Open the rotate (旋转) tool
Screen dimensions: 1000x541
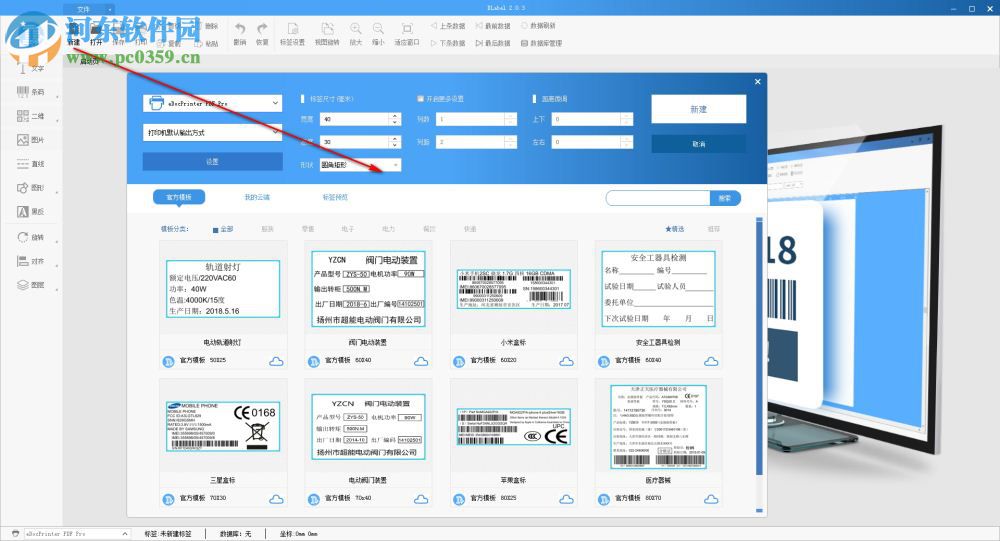pos(30,237)
